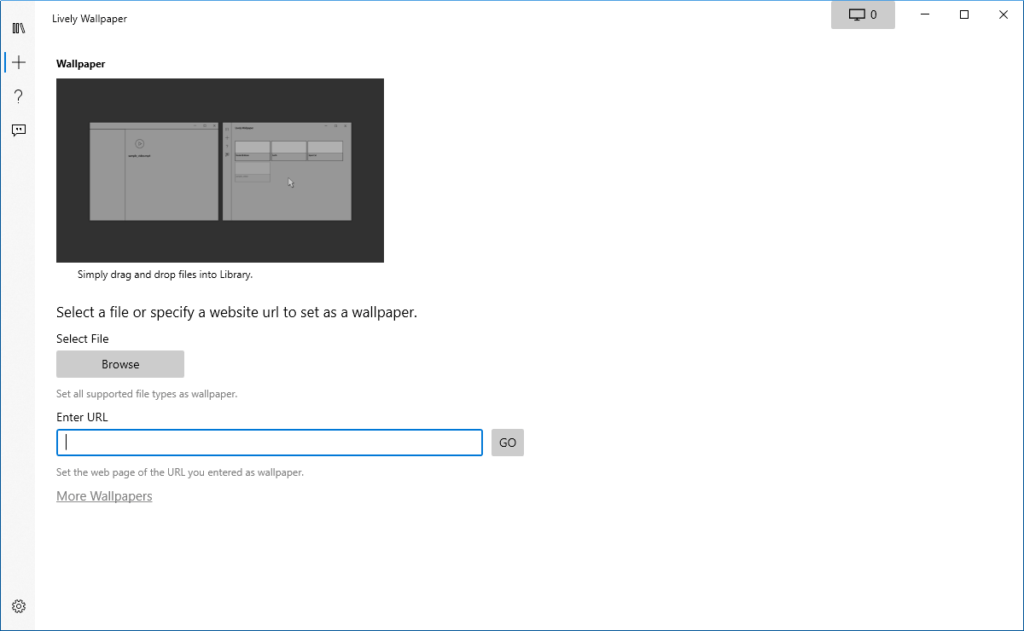Maximize the Lively Wallpaper window
This screenshot has width=1024, height=631.
[x=964, y=15]
